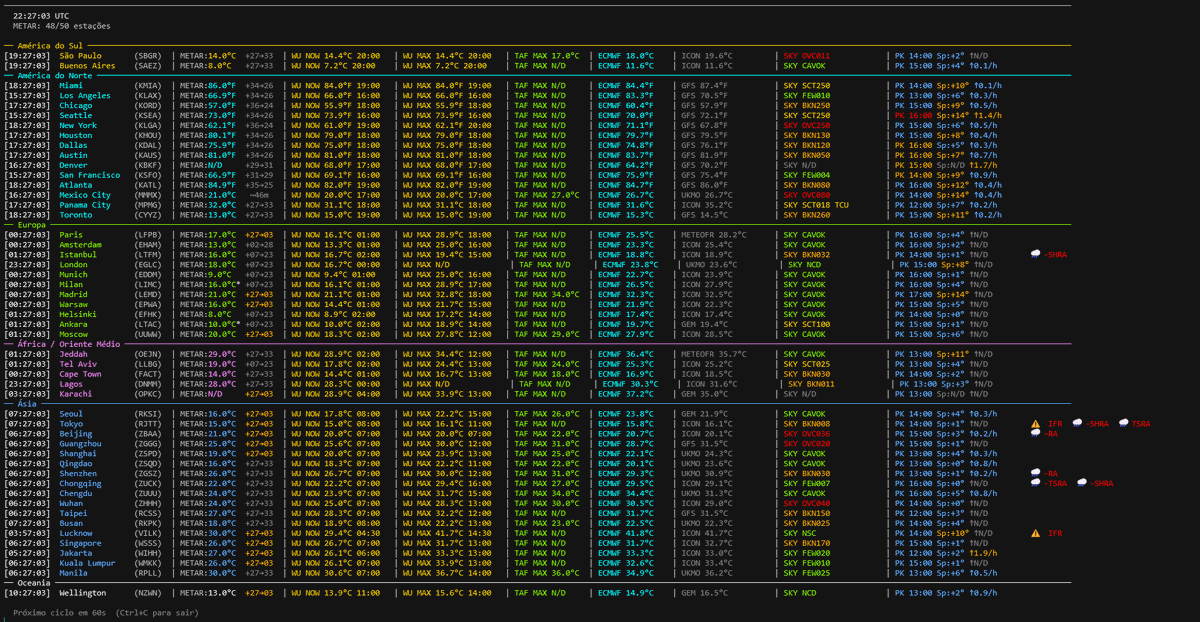Viewport: 1200px width, 622px height.
Task: Click the Próximo ciclo em 60s footer text
Action: (57, 612)
